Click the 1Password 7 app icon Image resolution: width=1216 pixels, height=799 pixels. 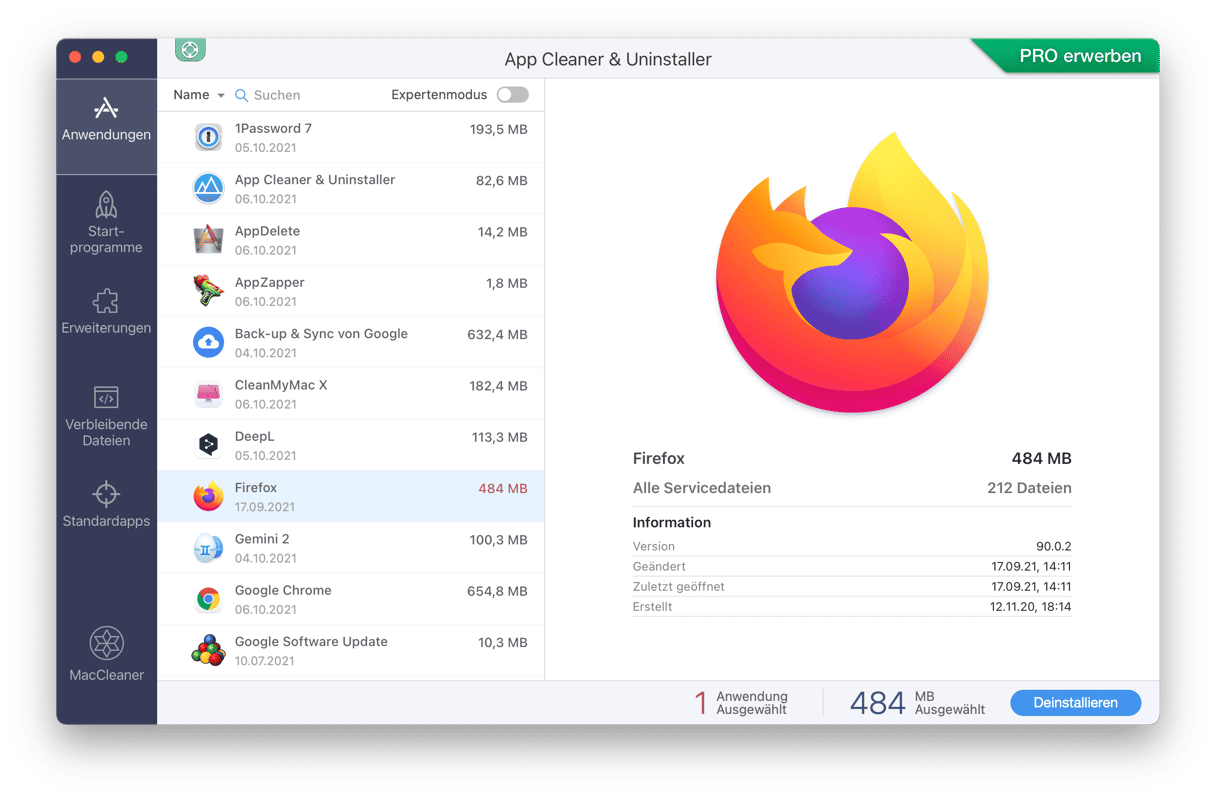(208, 137)
